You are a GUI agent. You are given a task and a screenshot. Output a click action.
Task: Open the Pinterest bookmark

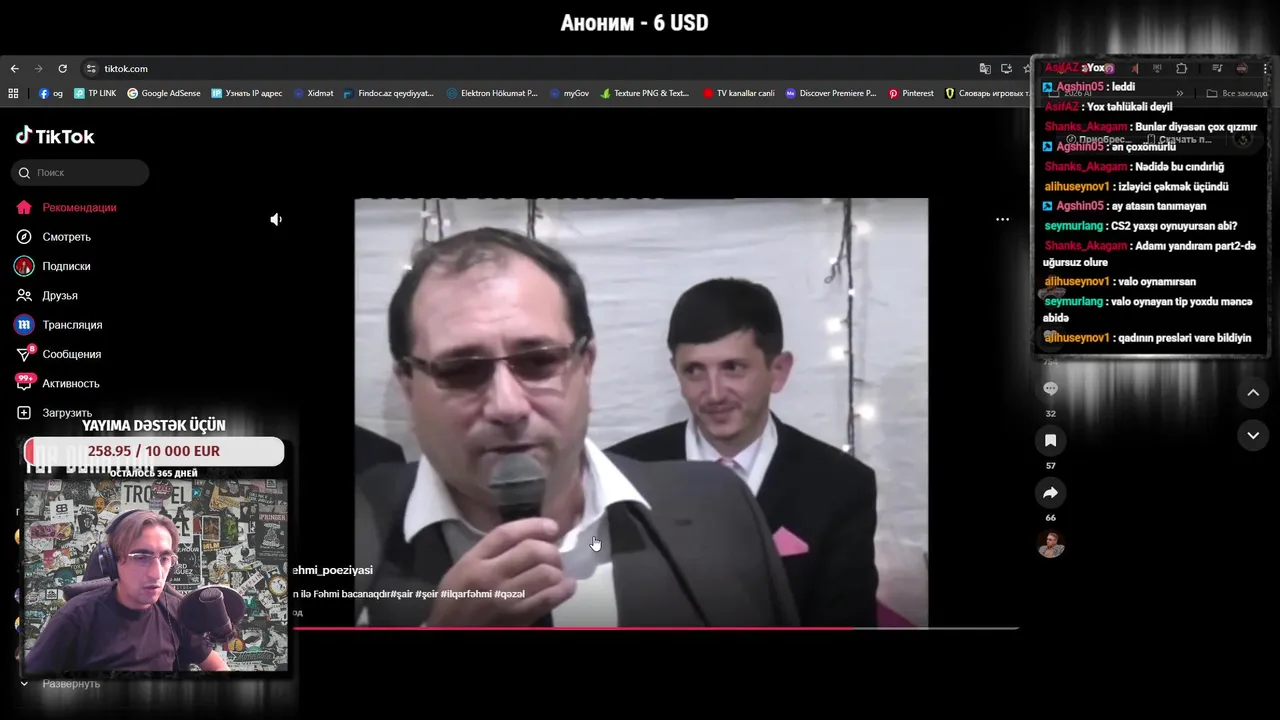(x=911, y=93)
